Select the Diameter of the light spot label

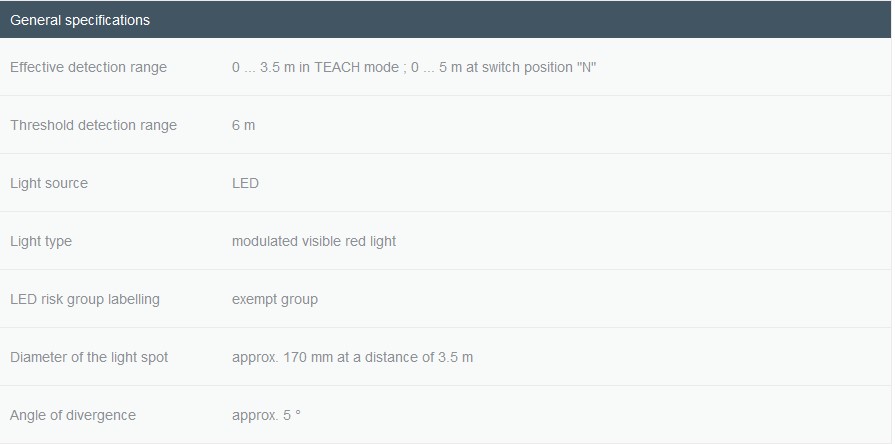point(89,358)
